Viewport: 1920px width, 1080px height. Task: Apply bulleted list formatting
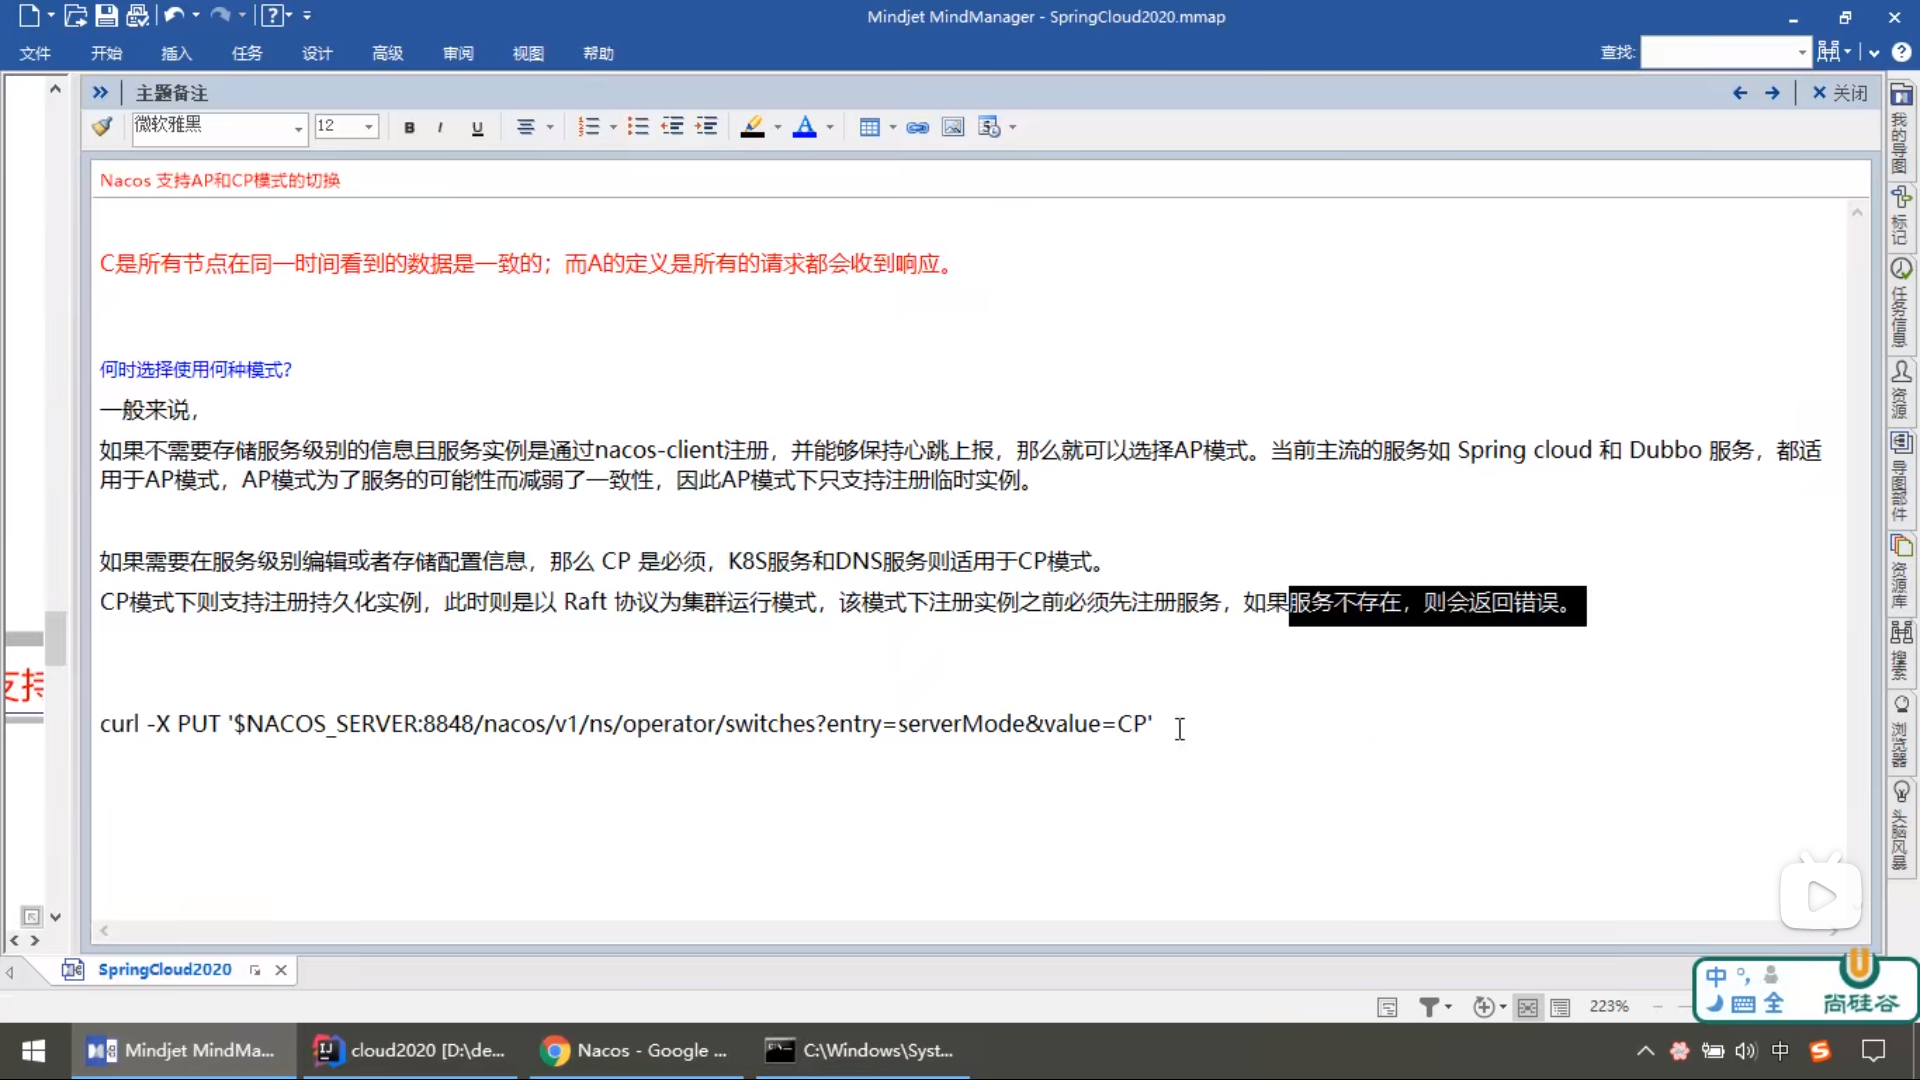click(x=638, y=127)
